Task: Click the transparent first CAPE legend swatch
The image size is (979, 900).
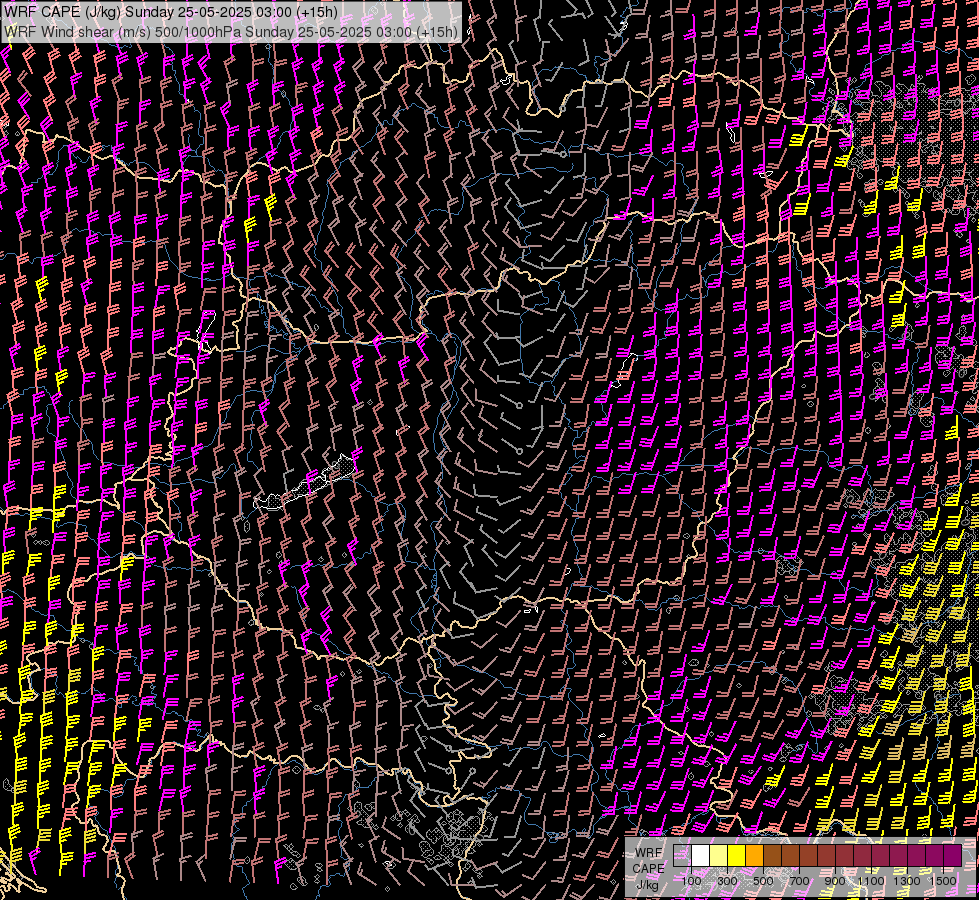Action: [x=682, y=856]
